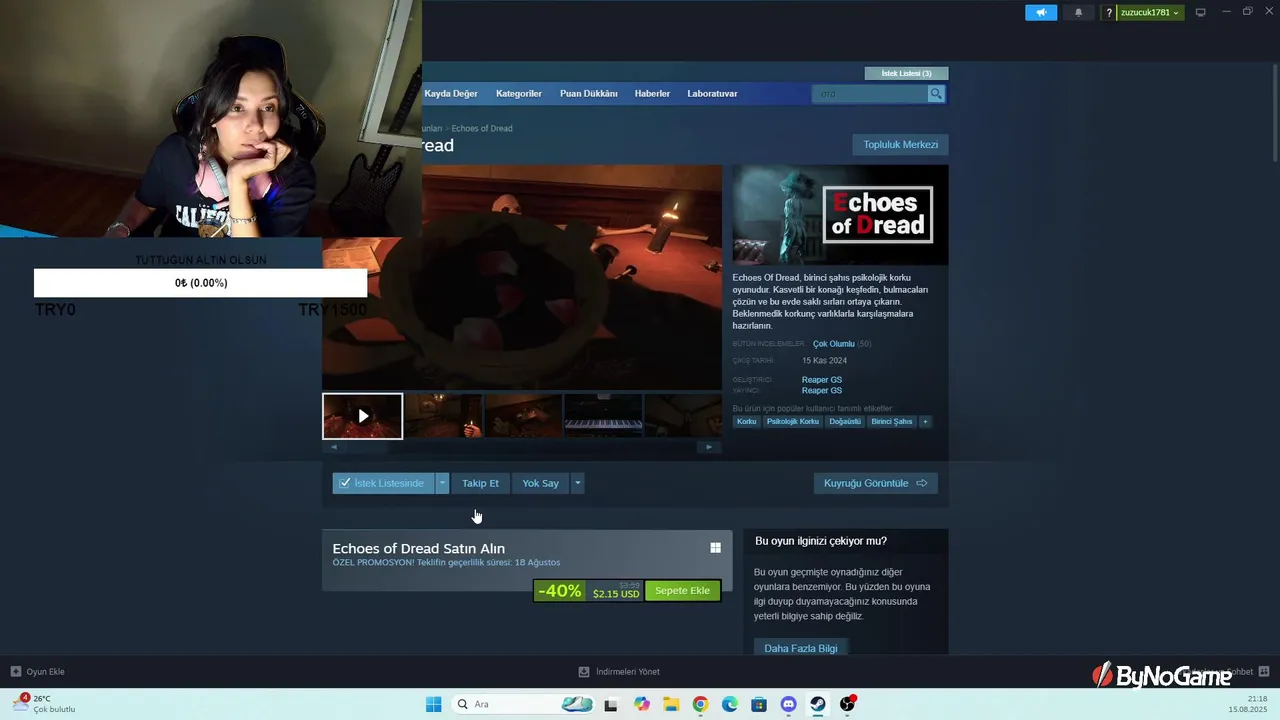Image resolution: width=1280 pixels, height=720 pixels.
Task: Open File Explorer from the taskbar
Action: point(670,704)
